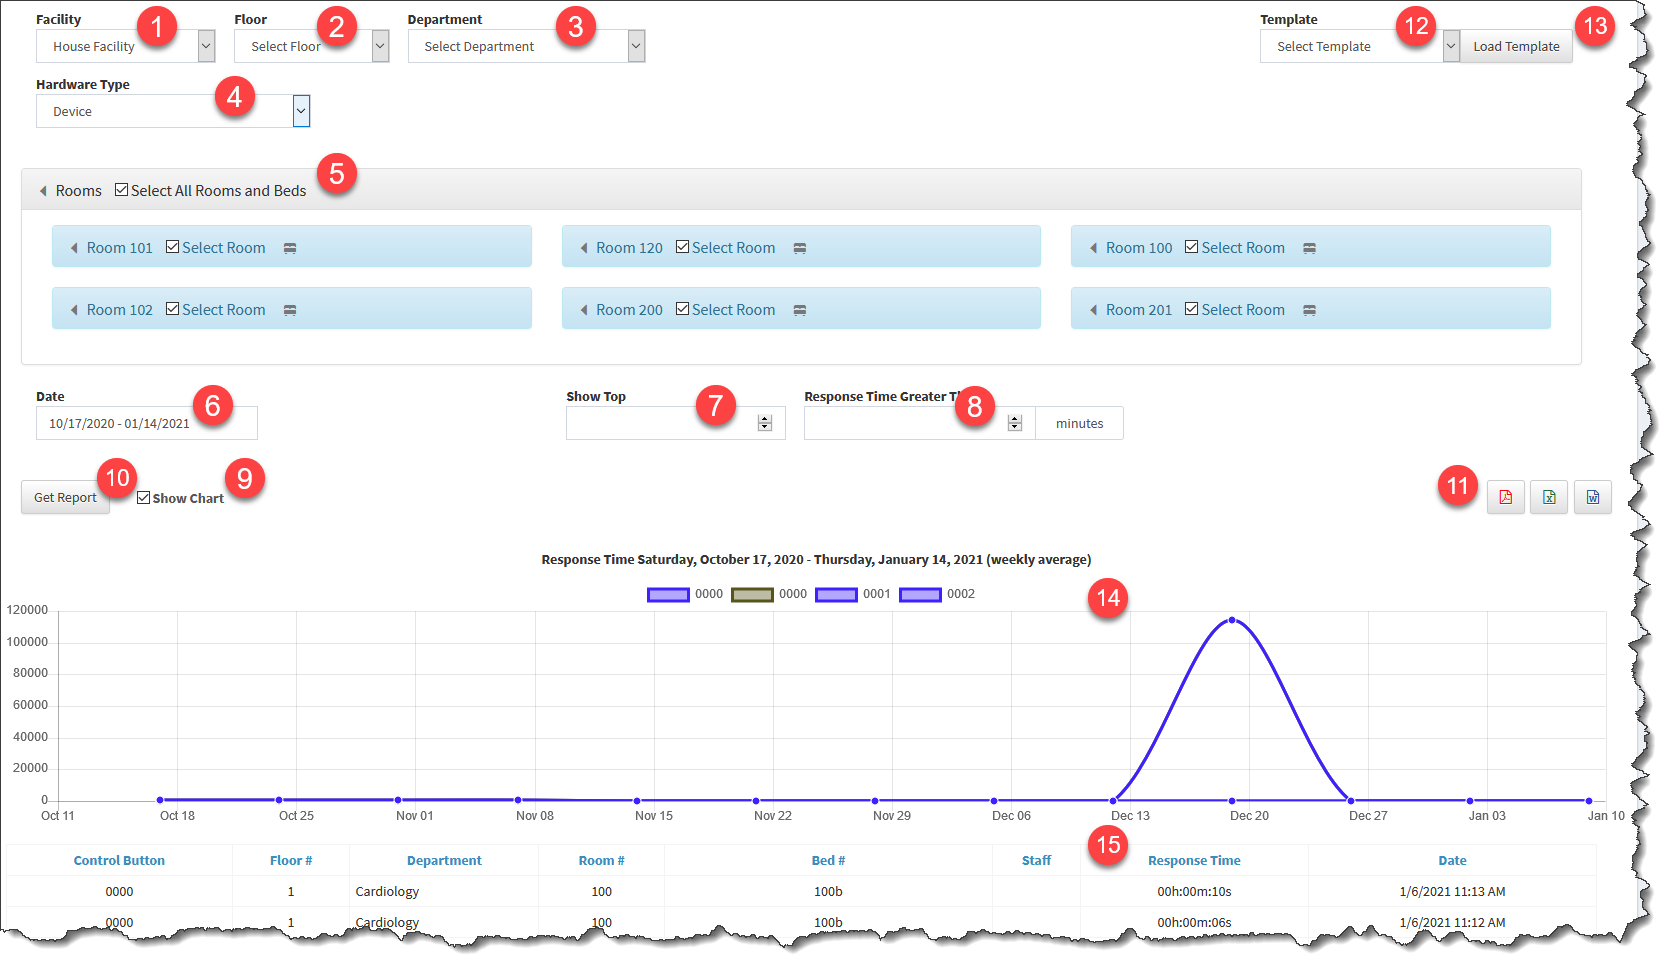Toggle first 0000 legend swatch
1674x970 pixels.
(668, 594)
